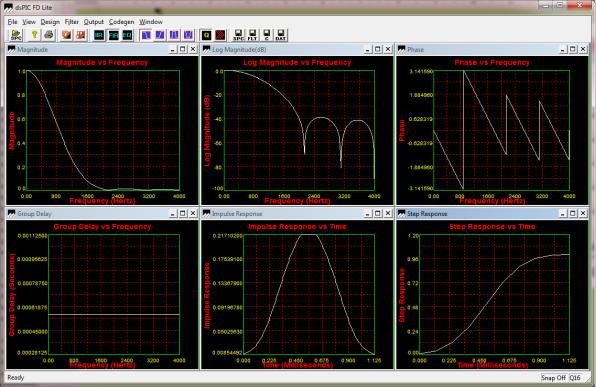Activate the Group Delay window title bar

(x=102, y=214)
